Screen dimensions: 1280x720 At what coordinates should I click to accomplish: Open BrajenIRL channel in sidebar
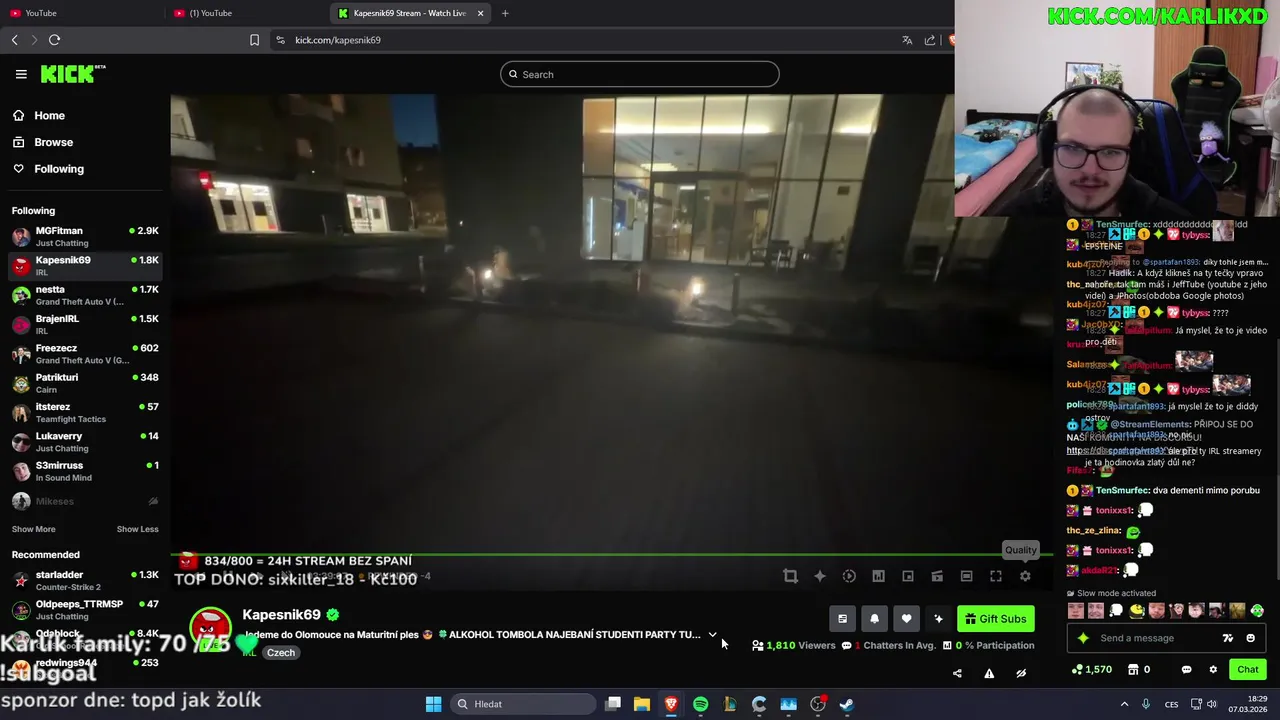(x=85, y=324)
